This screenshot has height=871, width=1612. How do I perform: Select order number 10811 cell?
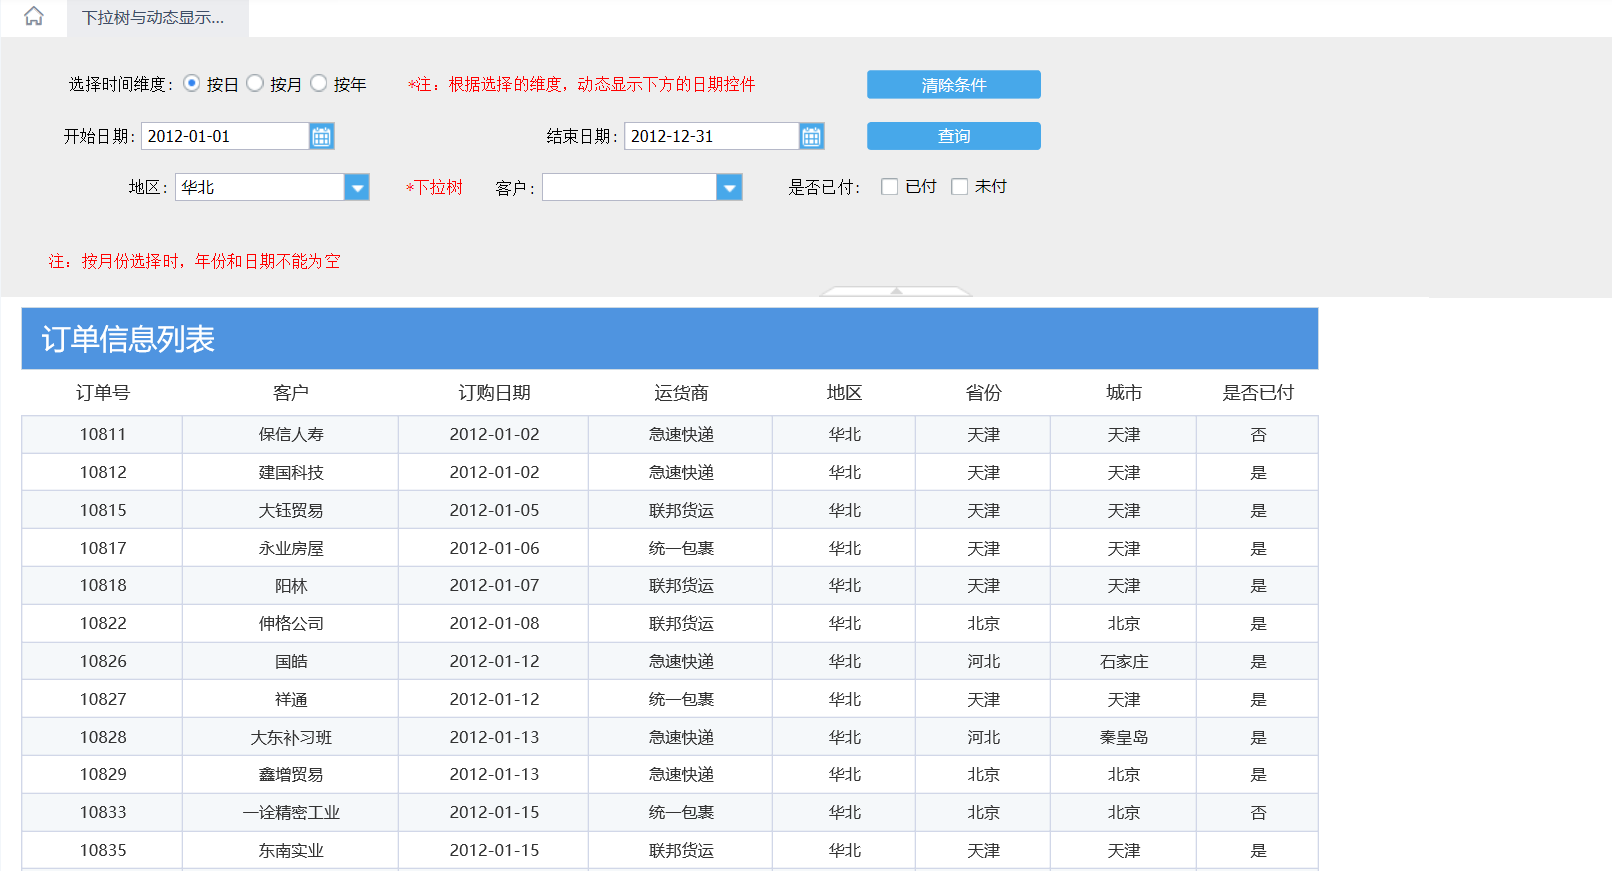click(103, 435)
